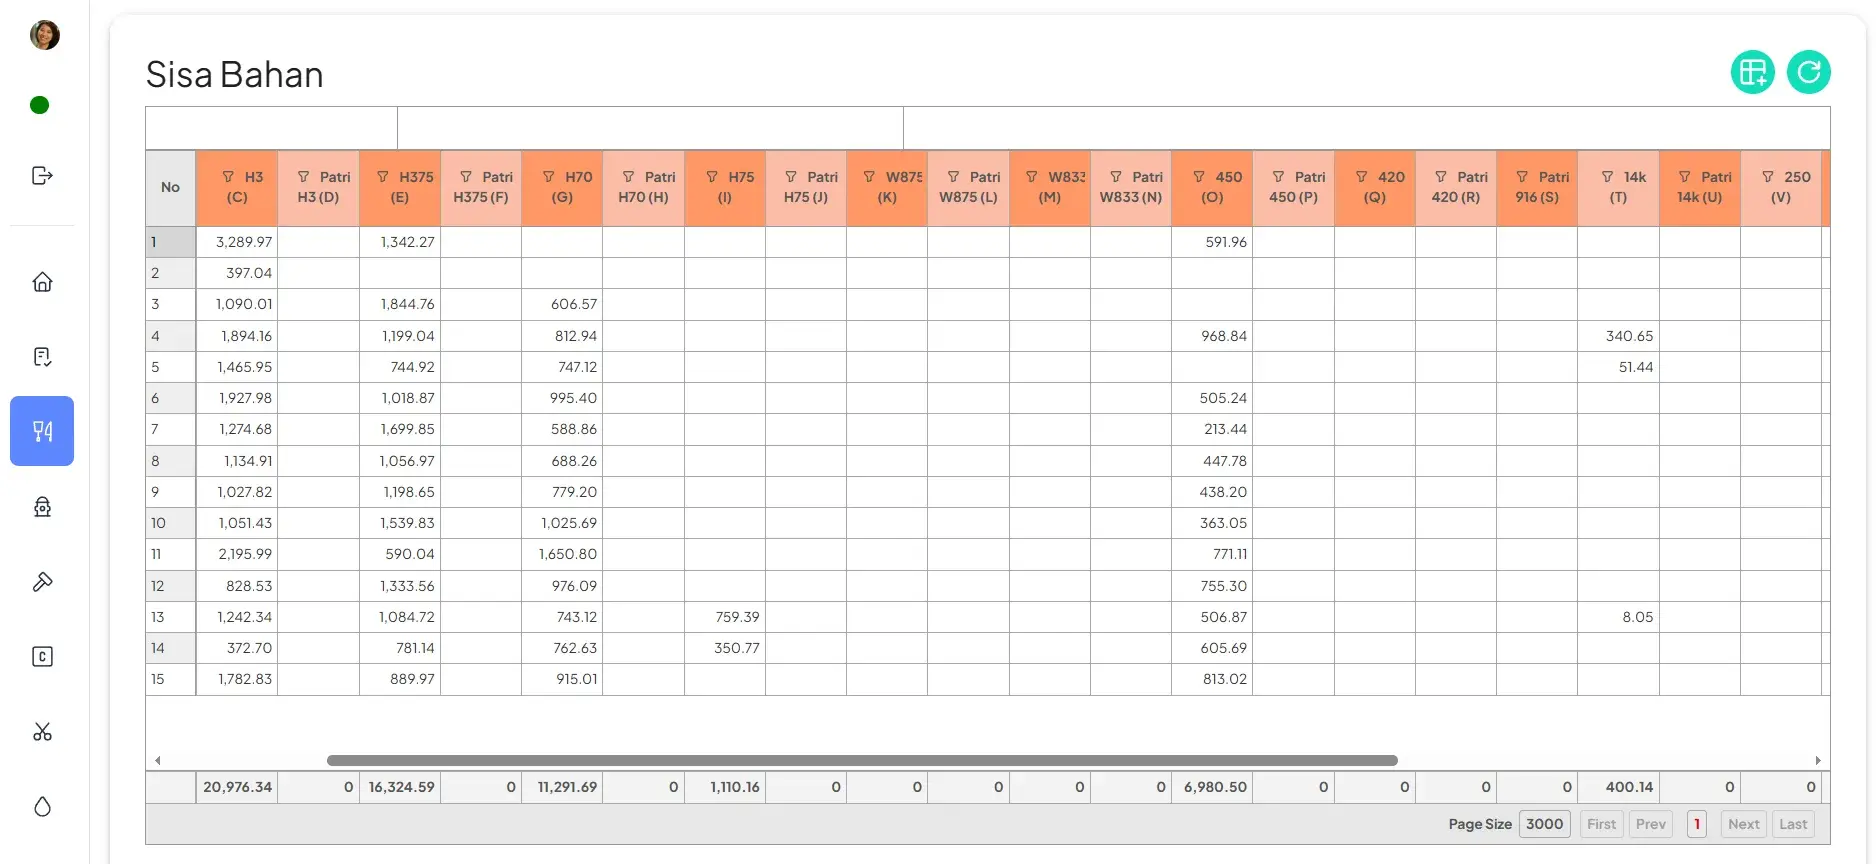Open the boxed C sidebar icon
This screenshot has width=1876, height=864.
click(x=42, y=657)
